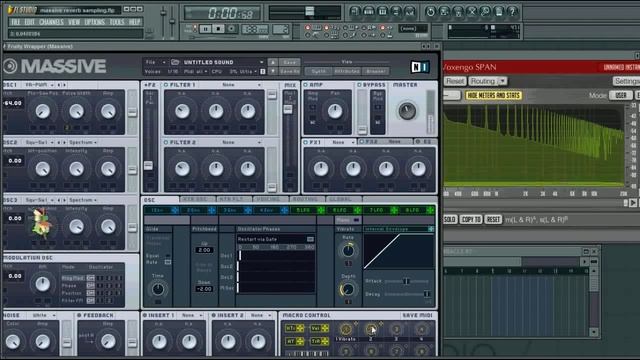The height and width of the screenshot is (360, 640).
Task: Open the Filter 2 type dropdown
Action: click(x=241, y=142)
